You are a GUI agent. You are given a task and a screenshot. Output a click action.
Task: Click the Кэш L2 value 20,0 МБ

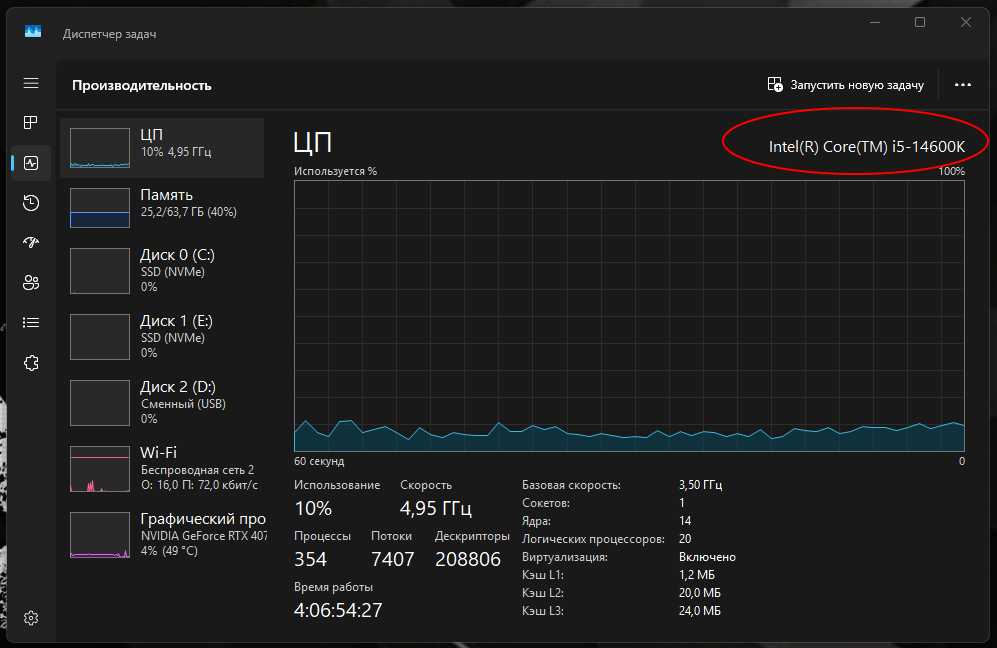pos(700,593)
